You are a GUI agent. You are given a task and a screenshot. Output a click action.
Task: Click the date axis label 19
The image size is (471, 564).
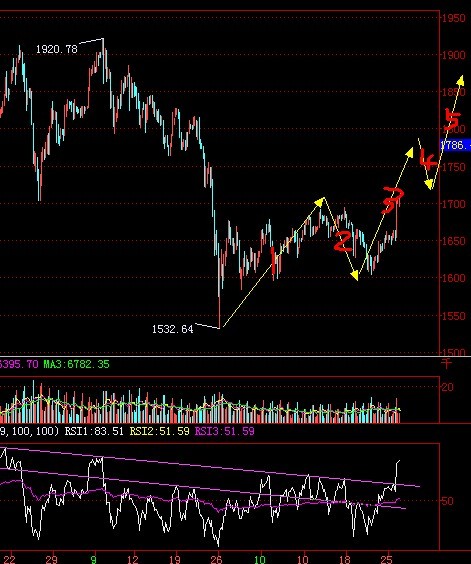(x=175, y=559)
